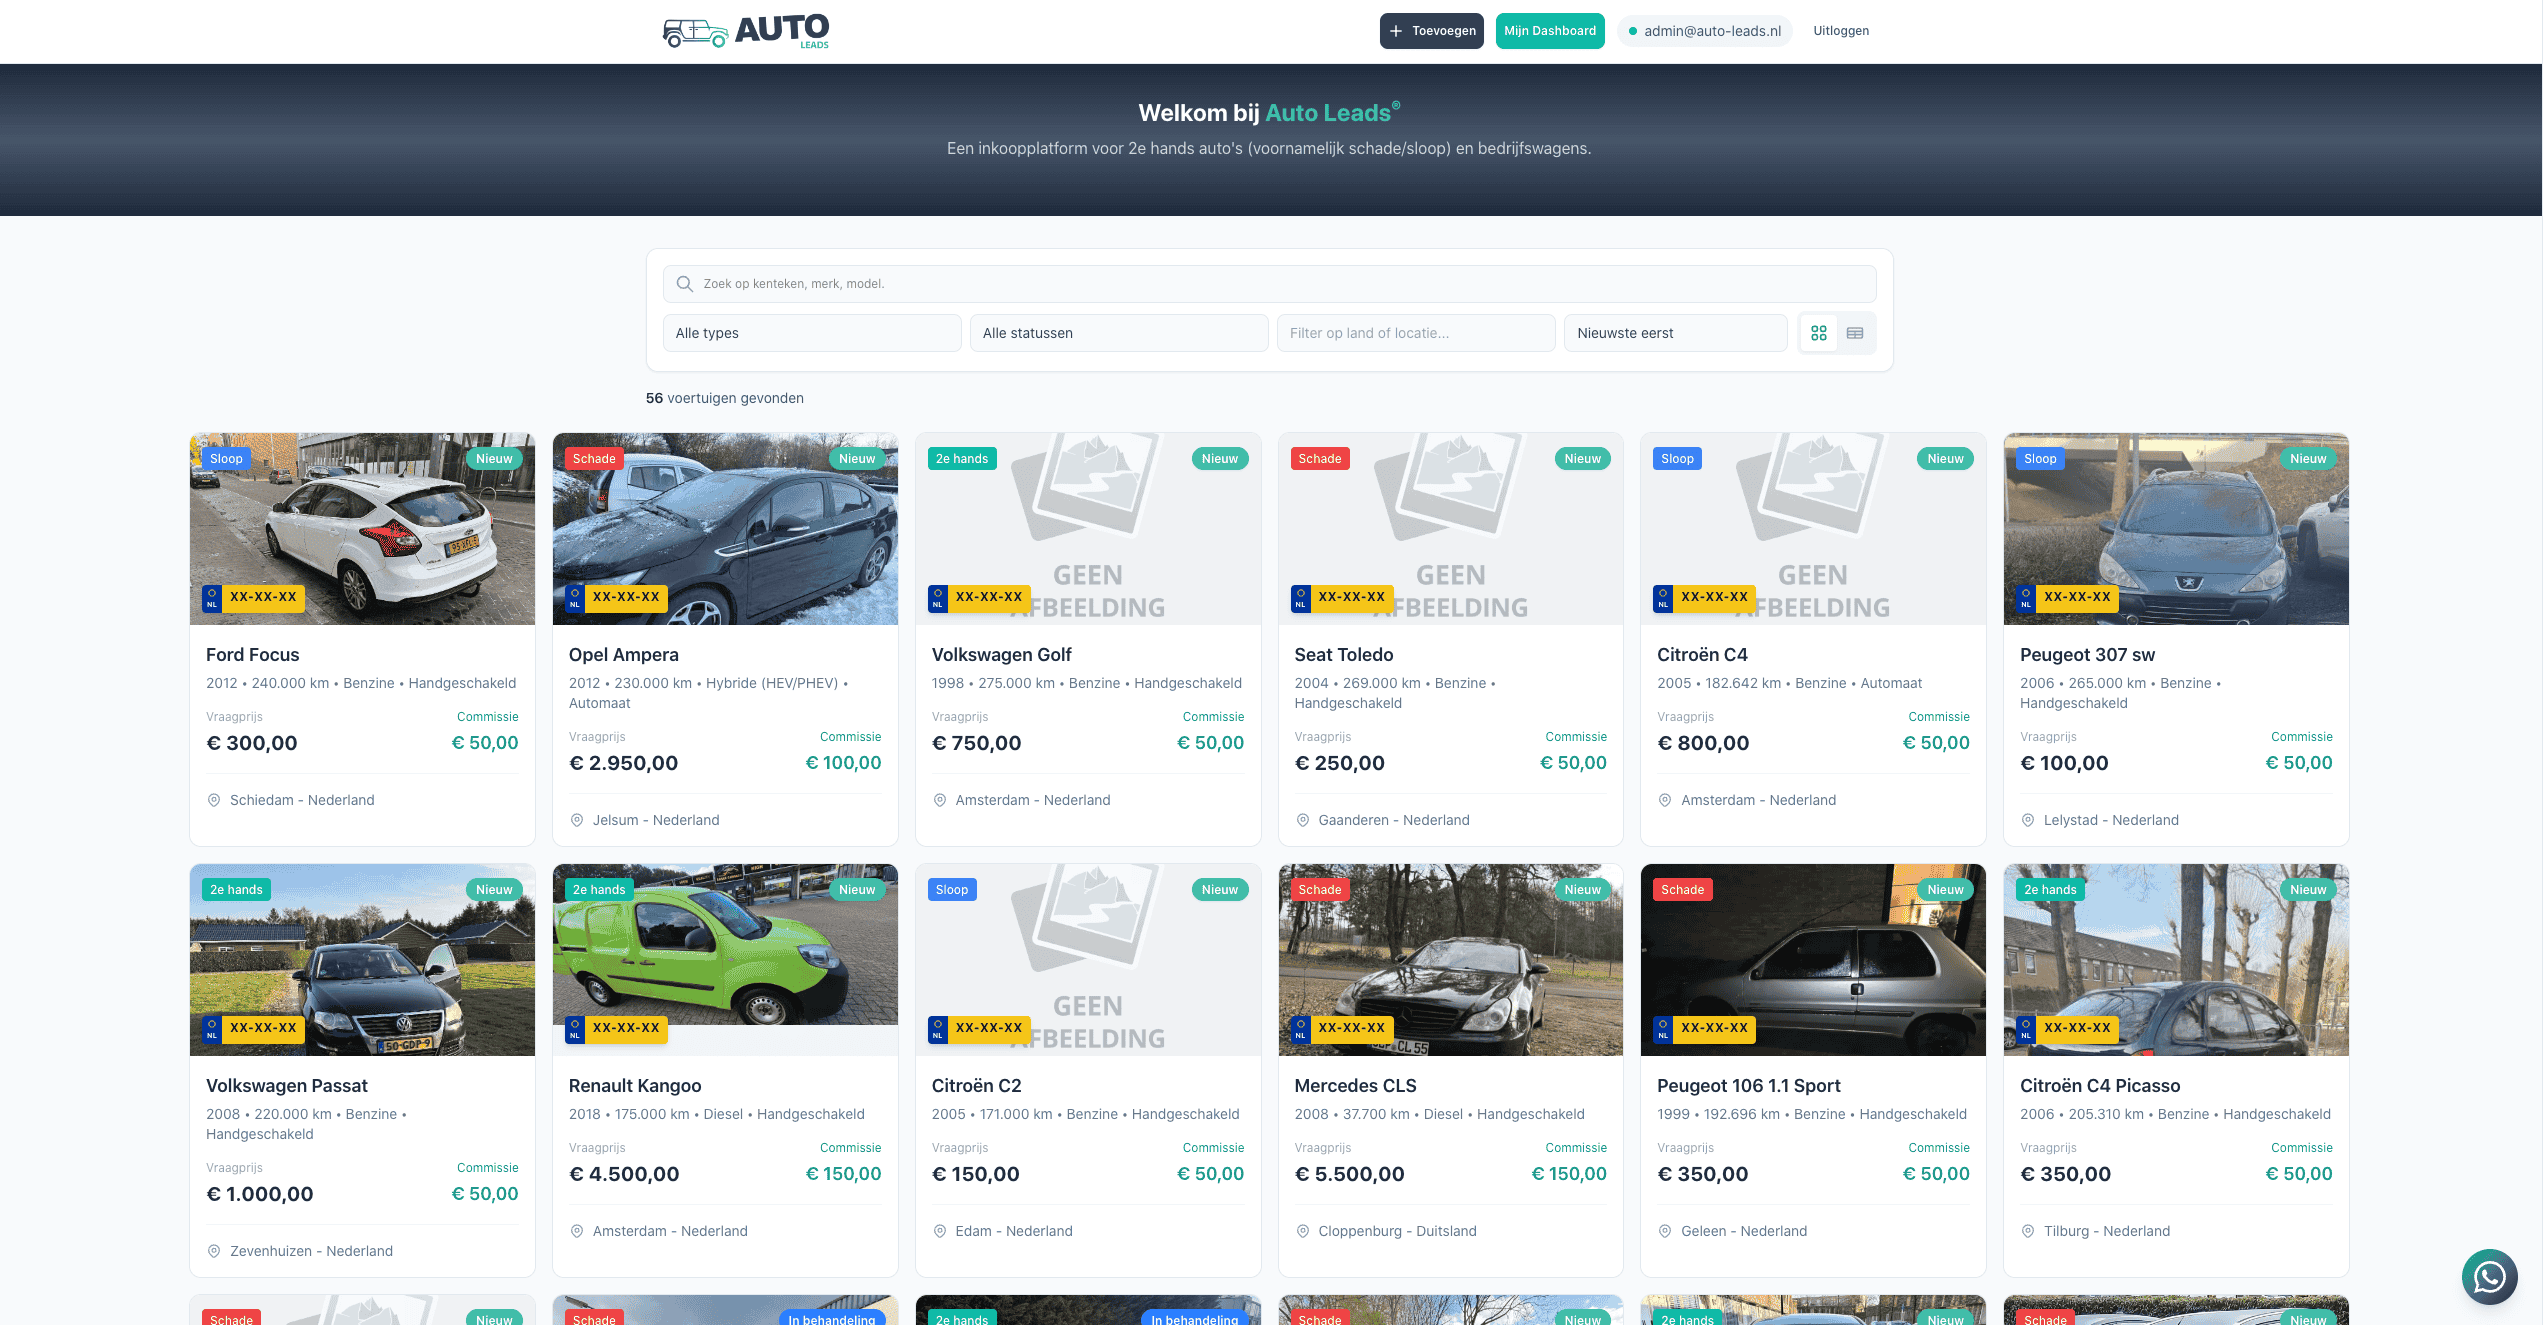Toggle the Sloop badge on Ford Focus
The height and width of the screenshot is (1325, 2543).
[226, 458]
